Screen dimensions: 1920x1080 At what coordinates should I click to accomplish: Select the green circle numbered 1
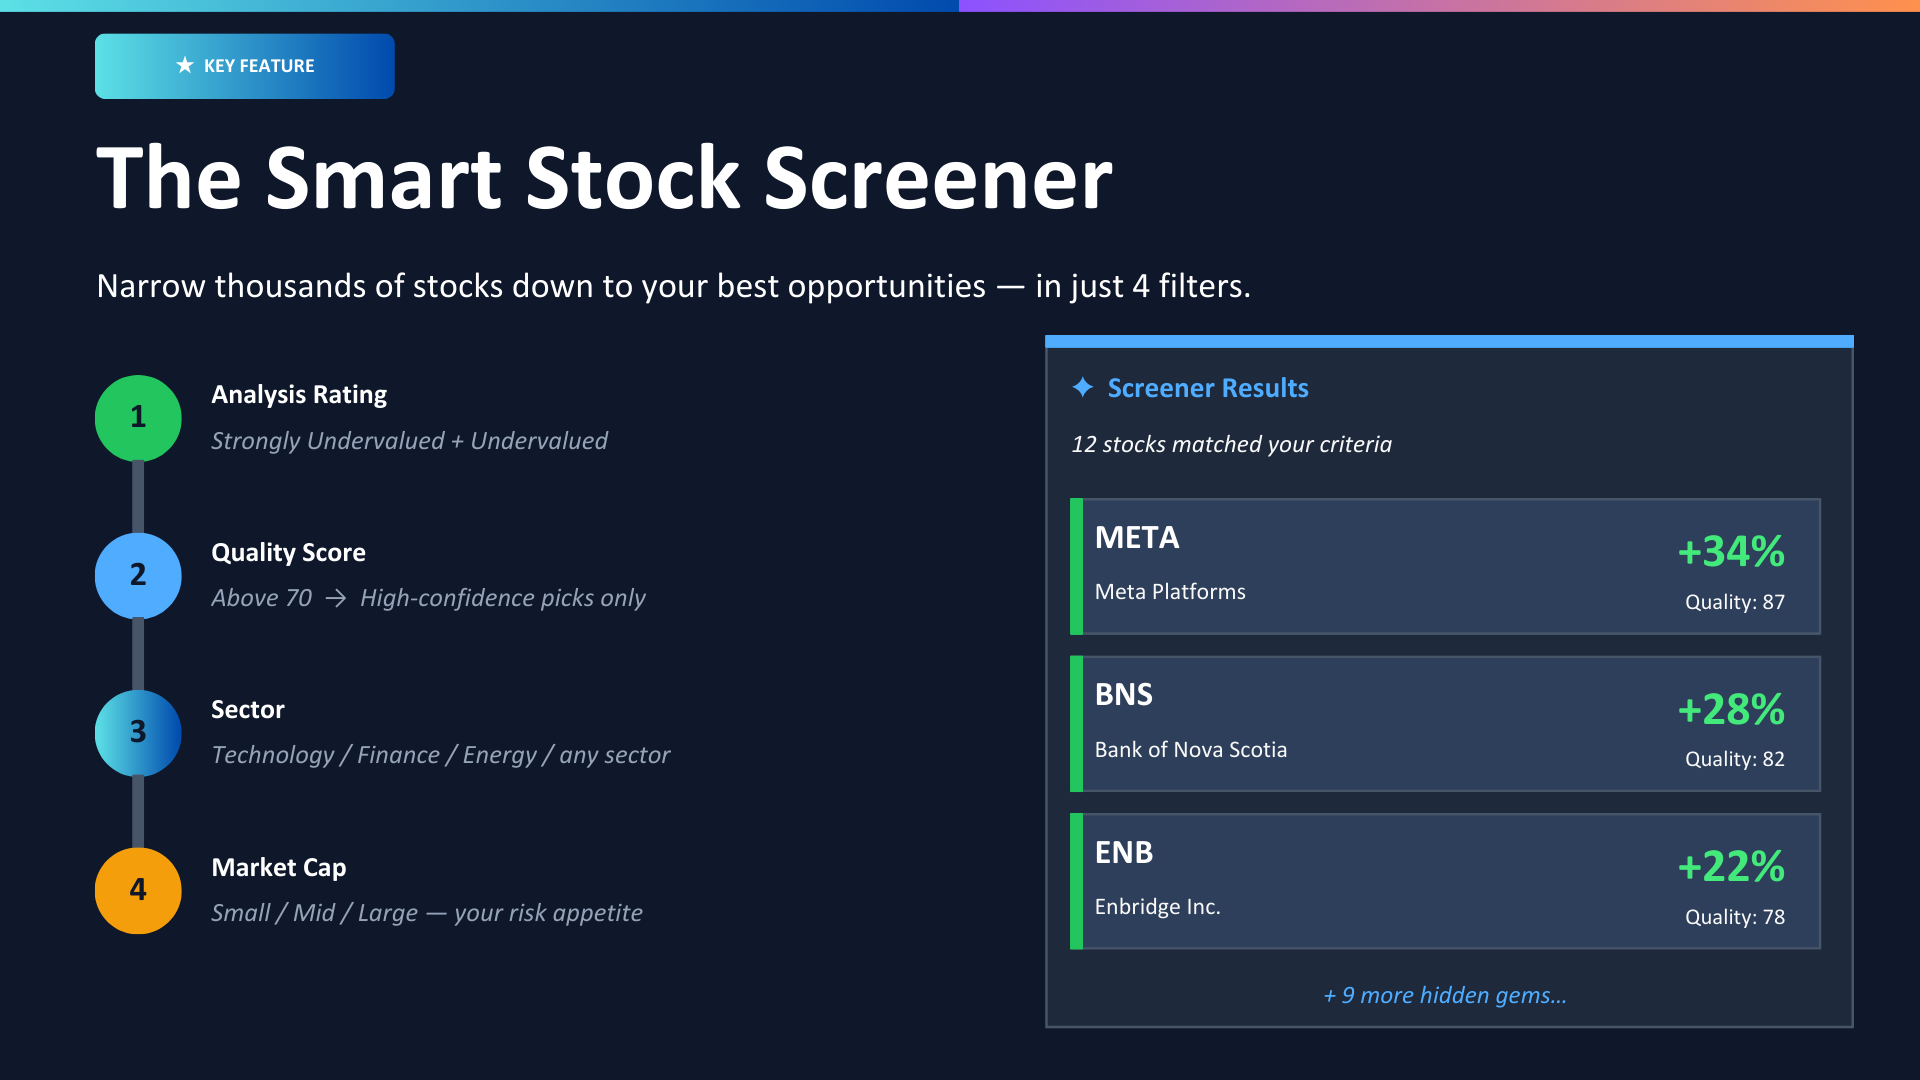137,419
